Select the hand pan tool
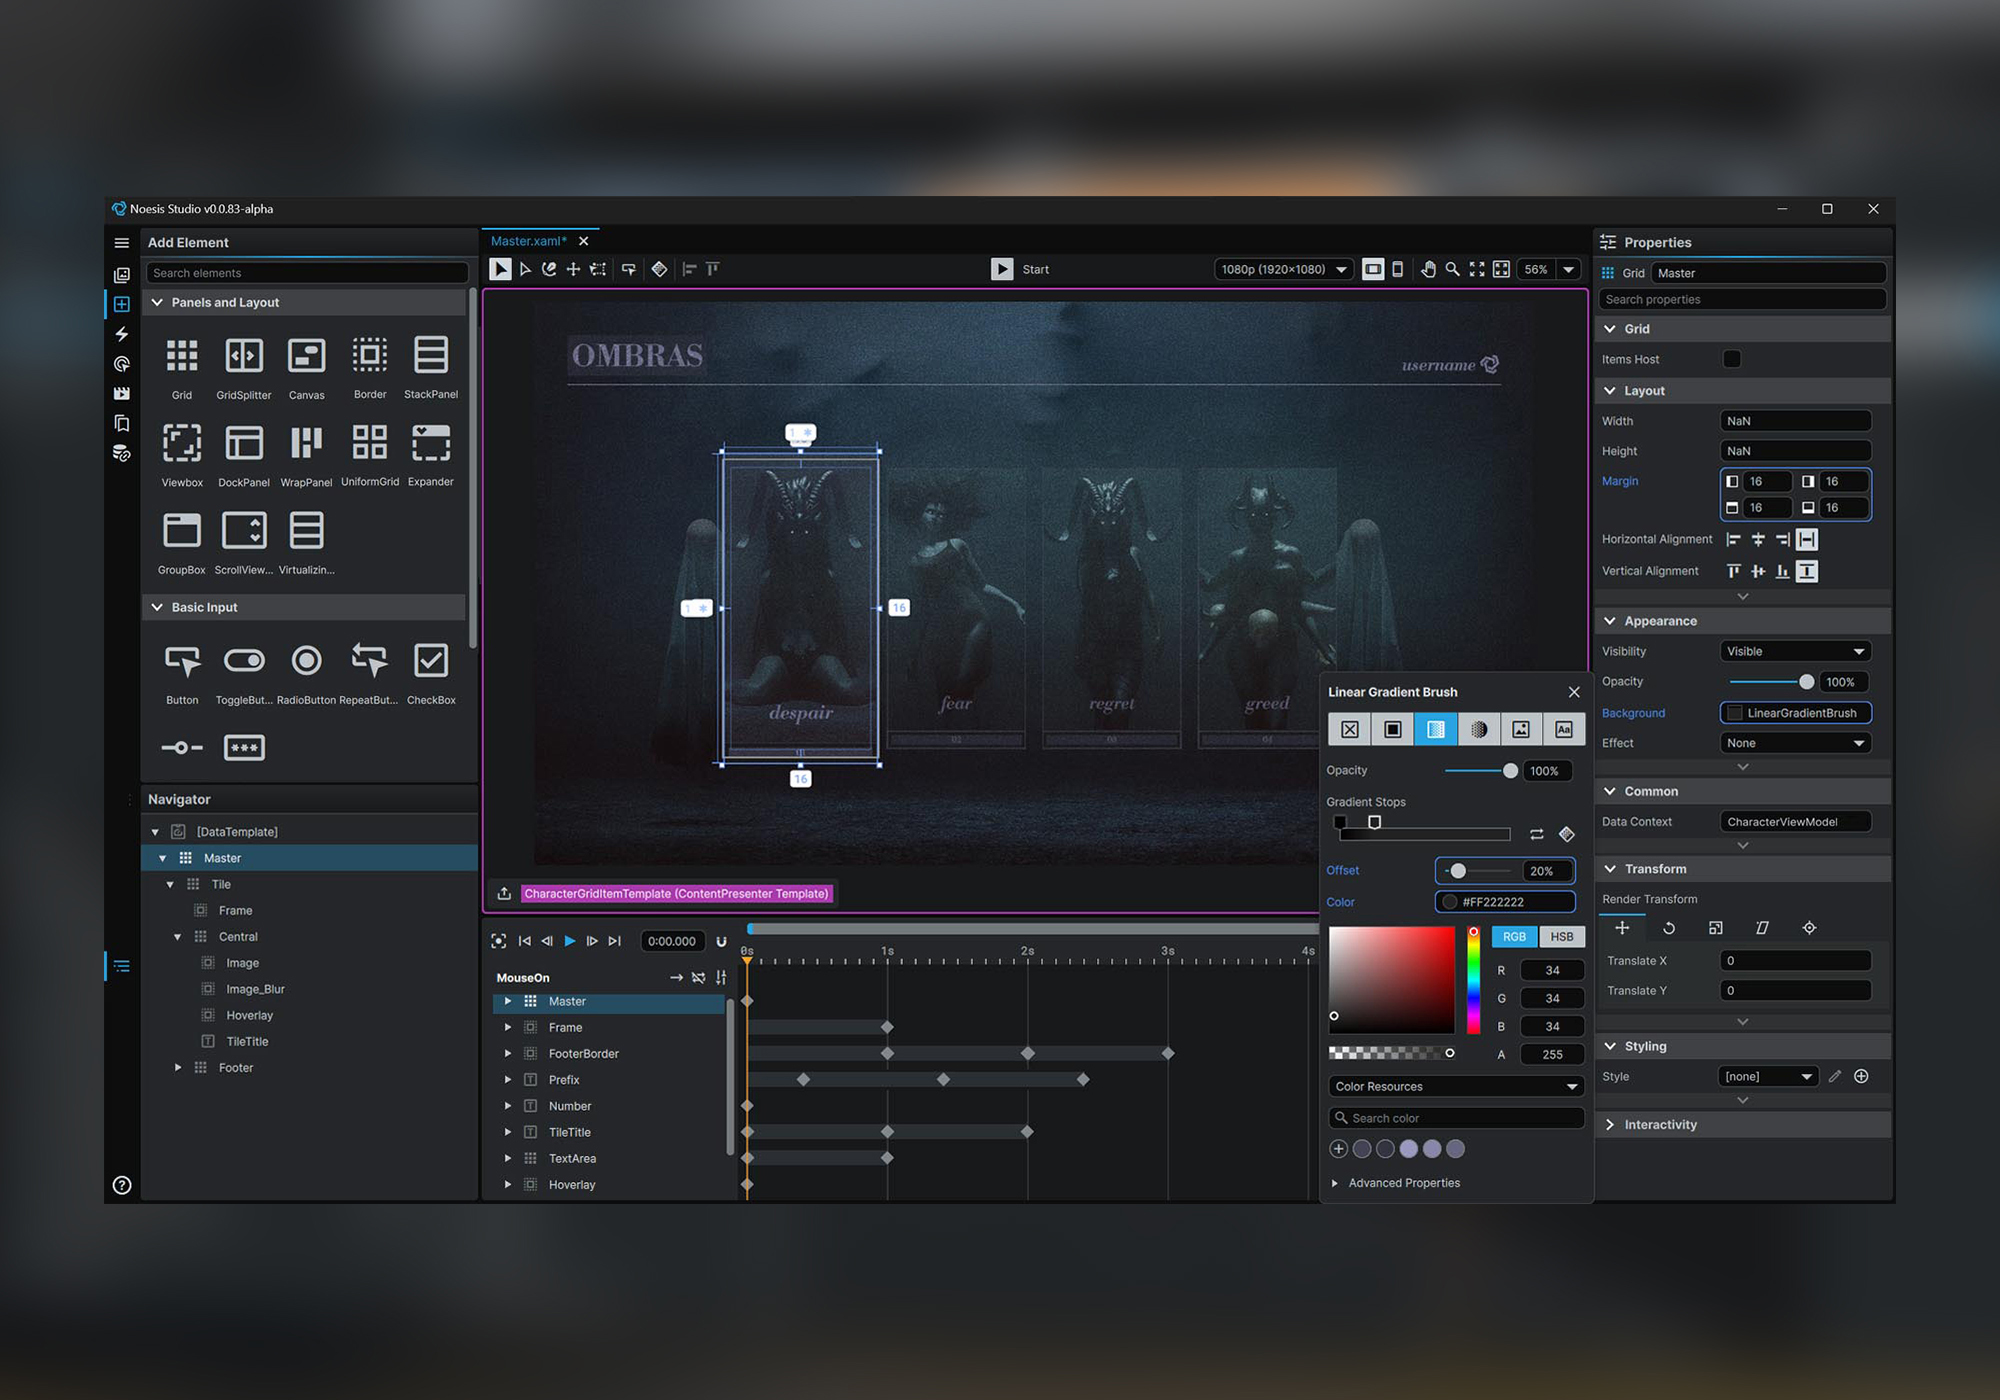 click(x=1428, y=269)
